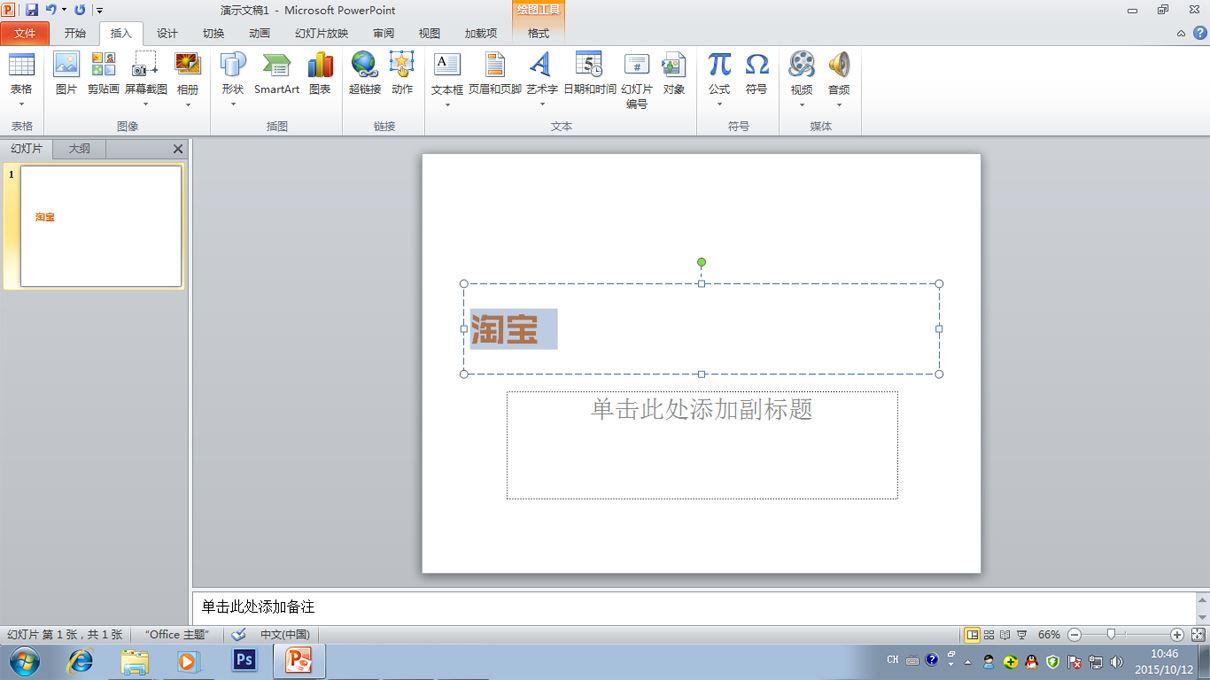Zoom in using plus button

pyautogui.click(x=1177, y=635)
